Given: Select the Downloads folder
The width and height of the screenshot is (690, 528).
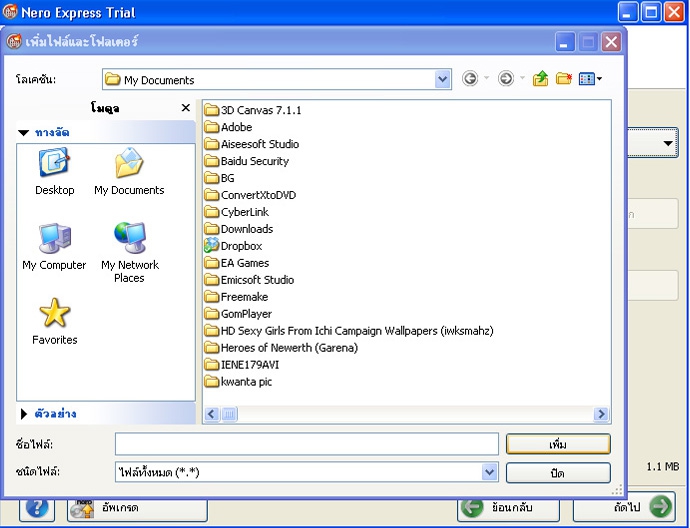Looking at the screenshot, I should pyautogui.click(x=239, y=229).
